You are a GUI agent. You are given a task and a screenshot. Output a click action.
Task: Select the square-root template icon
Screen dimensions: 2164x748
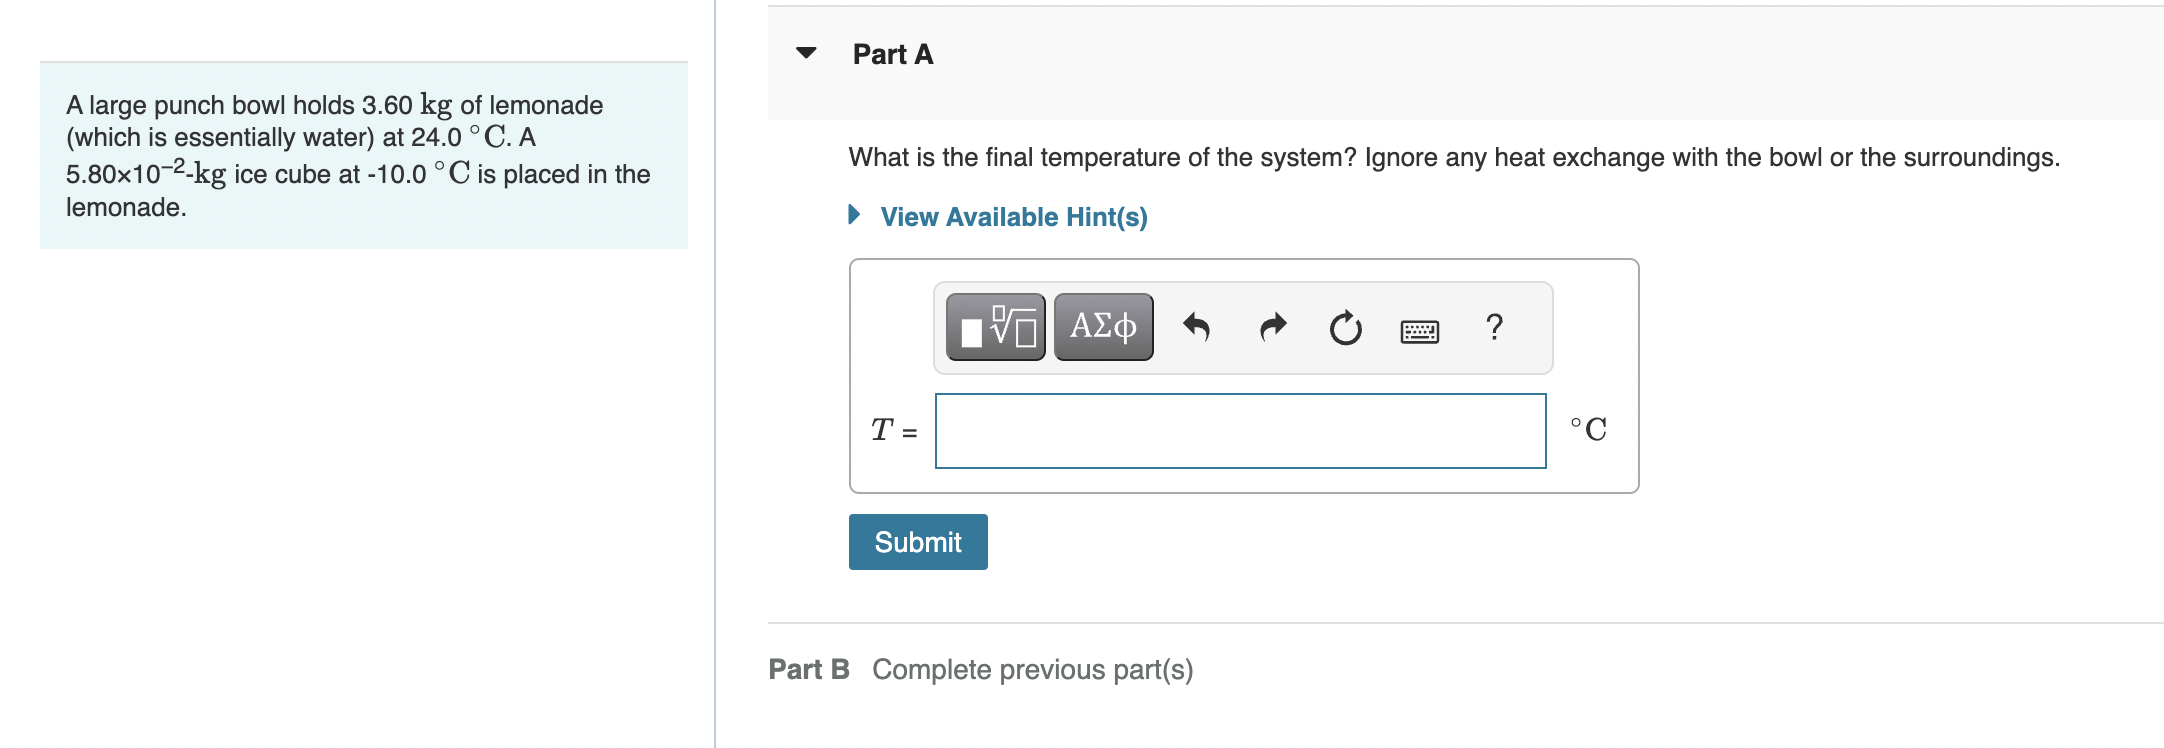[x=1010, y=322]
